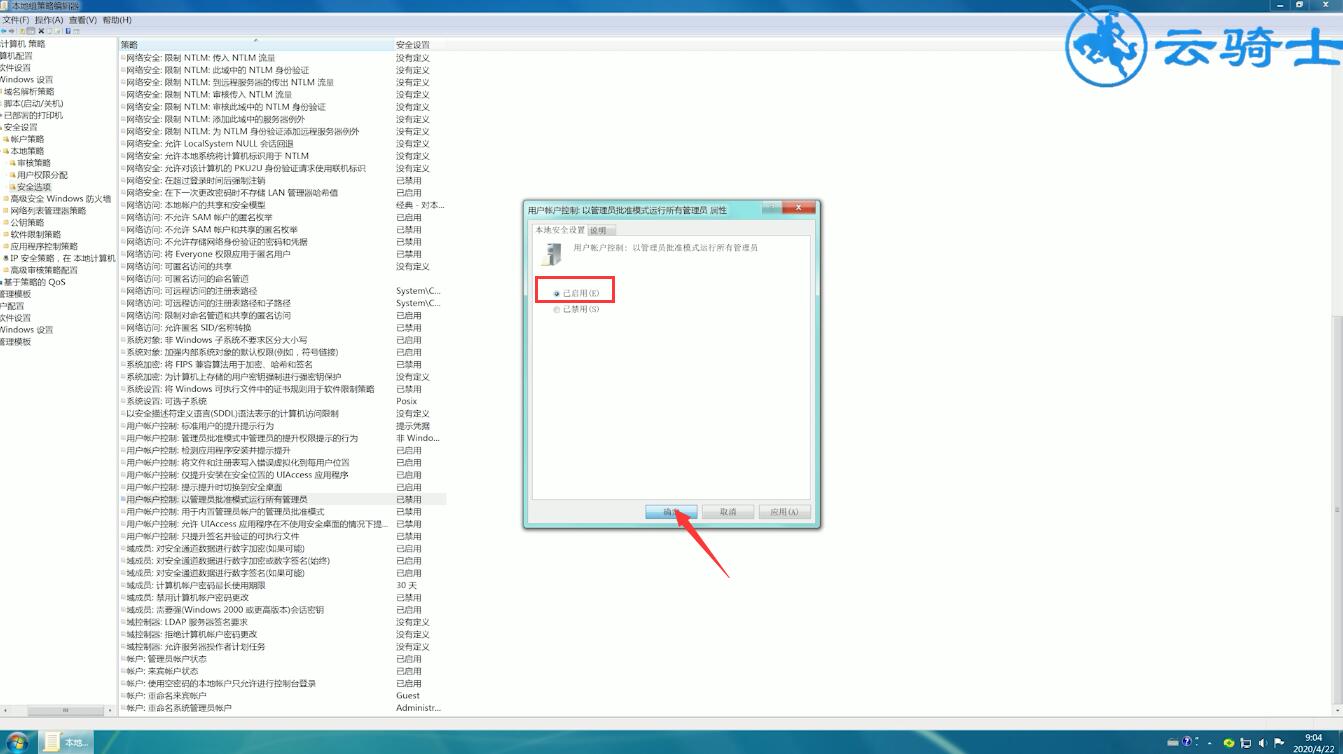
Task: Select the 已禁用(S) radio button
Action: point(557,310)
